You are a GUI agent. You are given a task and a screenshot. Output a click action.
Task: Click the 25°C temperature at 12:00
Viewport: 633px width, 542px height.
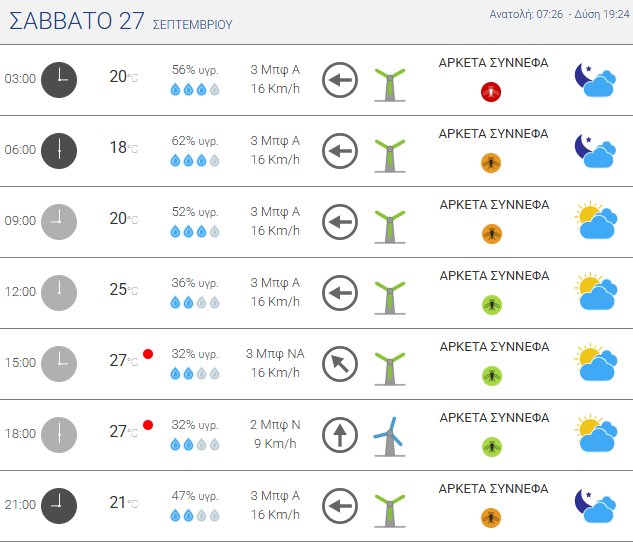tap(124, 289)
